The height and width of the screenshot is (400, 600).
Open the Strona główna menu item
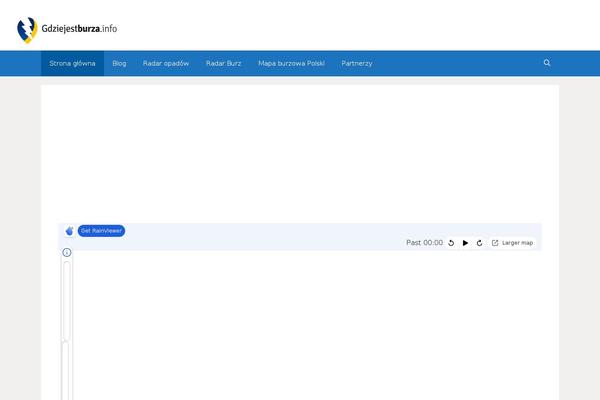[x=72, y=64]
